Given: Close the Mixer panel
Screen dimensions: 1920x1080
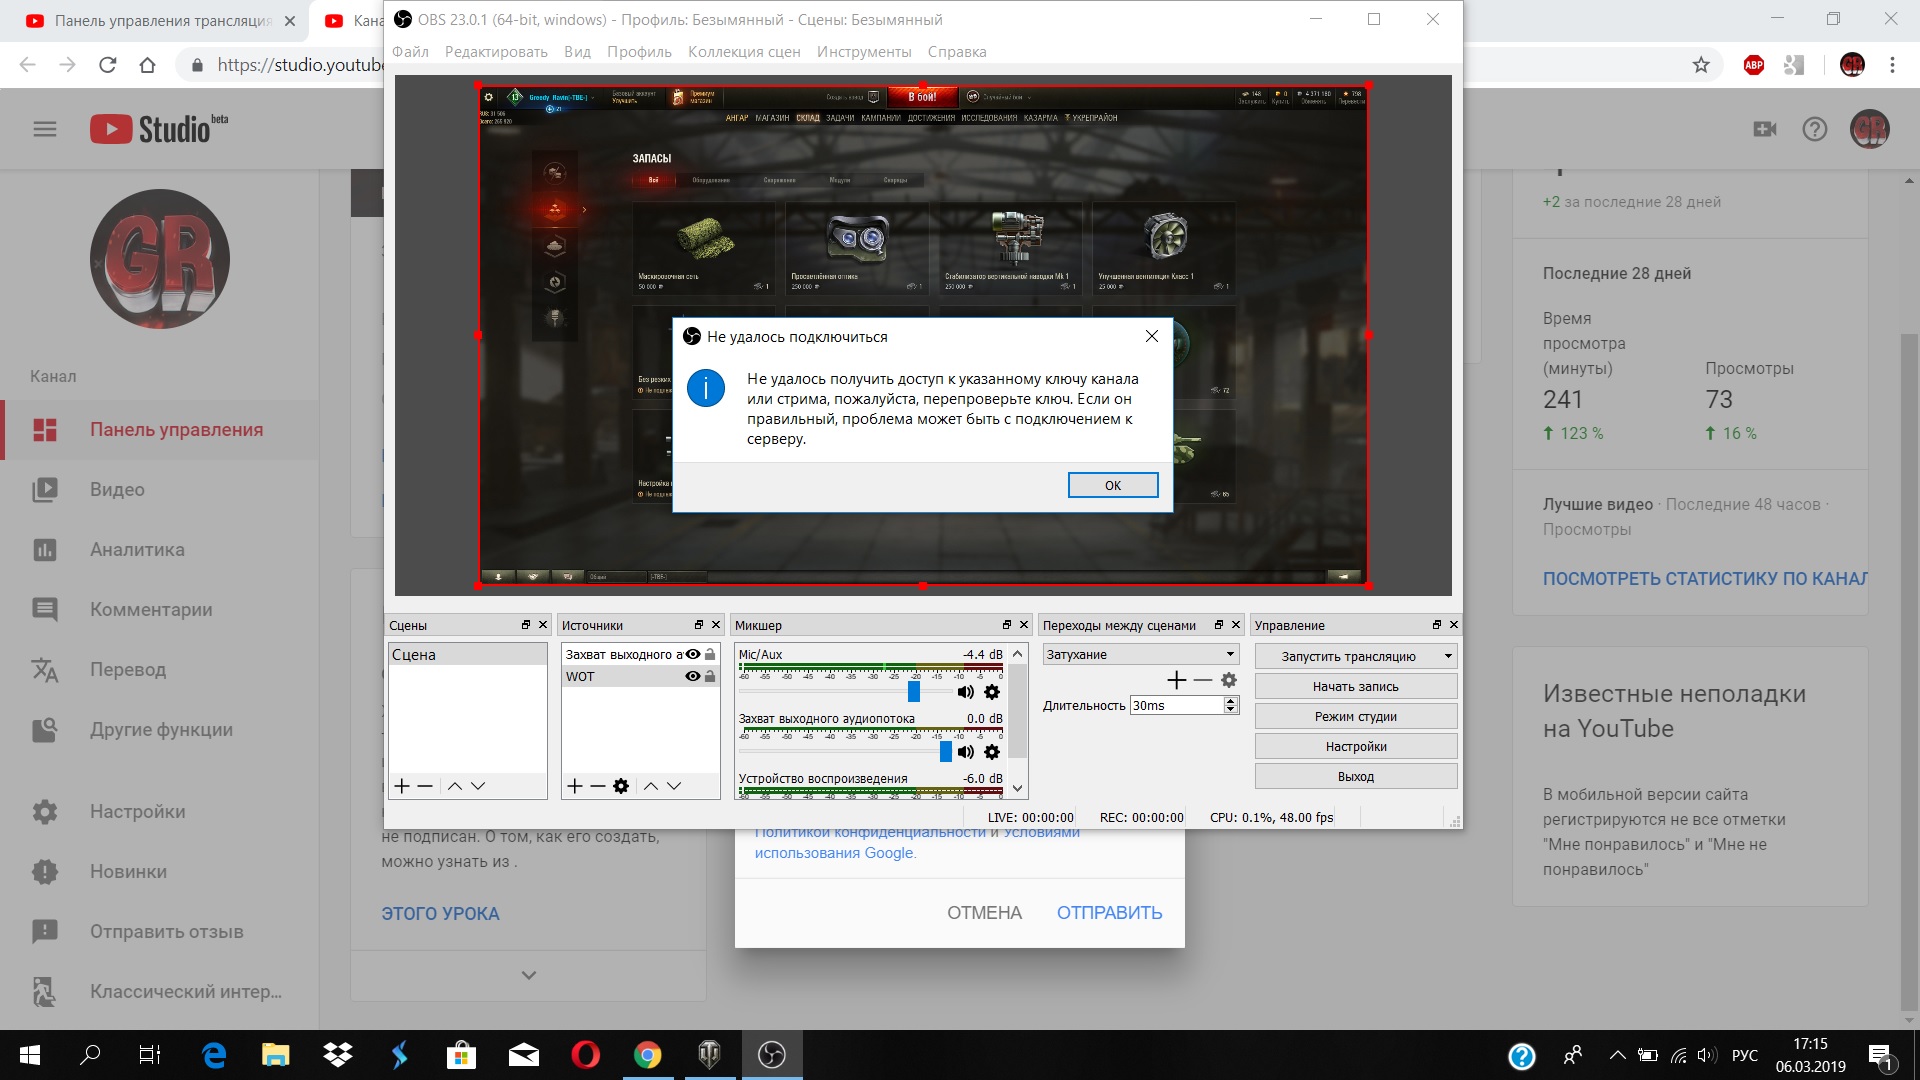Looking at the screenshot, I should pos(1024,625).
